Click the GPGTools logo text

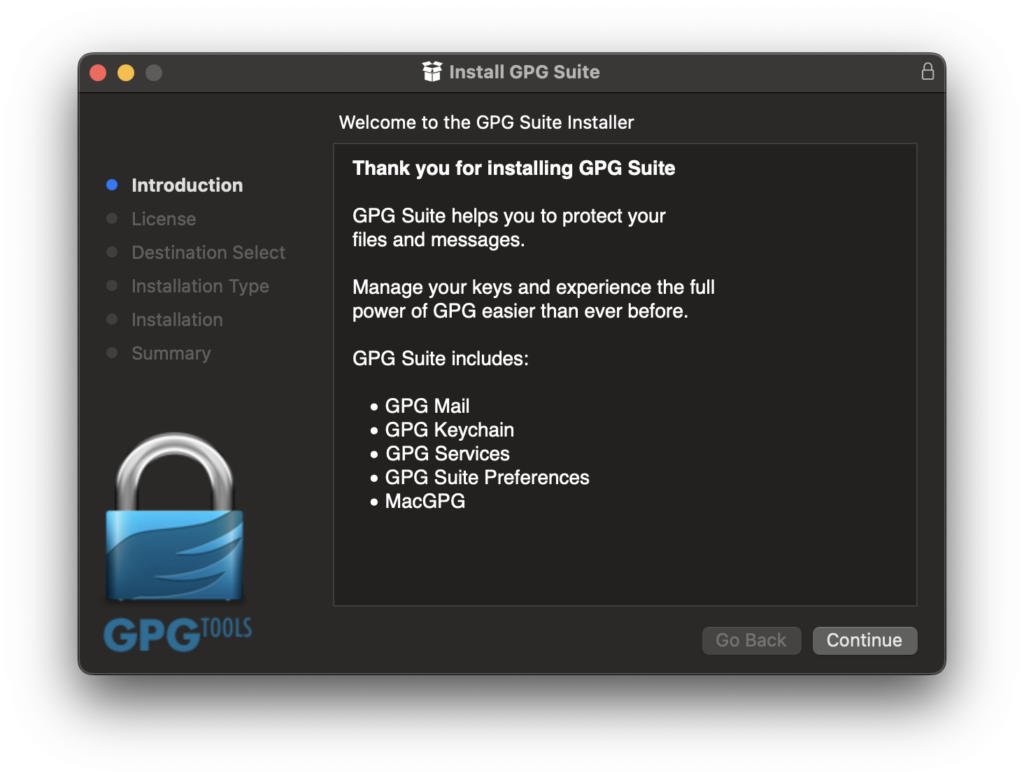pos(178,634)
